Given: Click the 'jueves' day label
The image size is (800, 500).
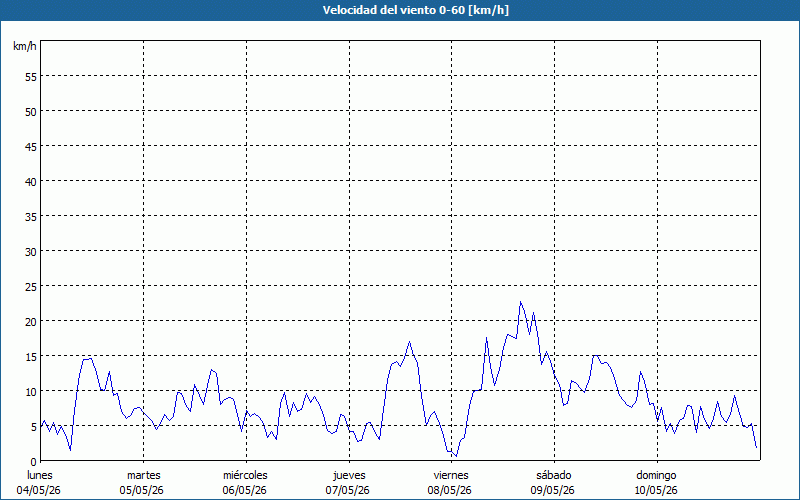Looking at the screenshot, I should click(x=349, y=475).
